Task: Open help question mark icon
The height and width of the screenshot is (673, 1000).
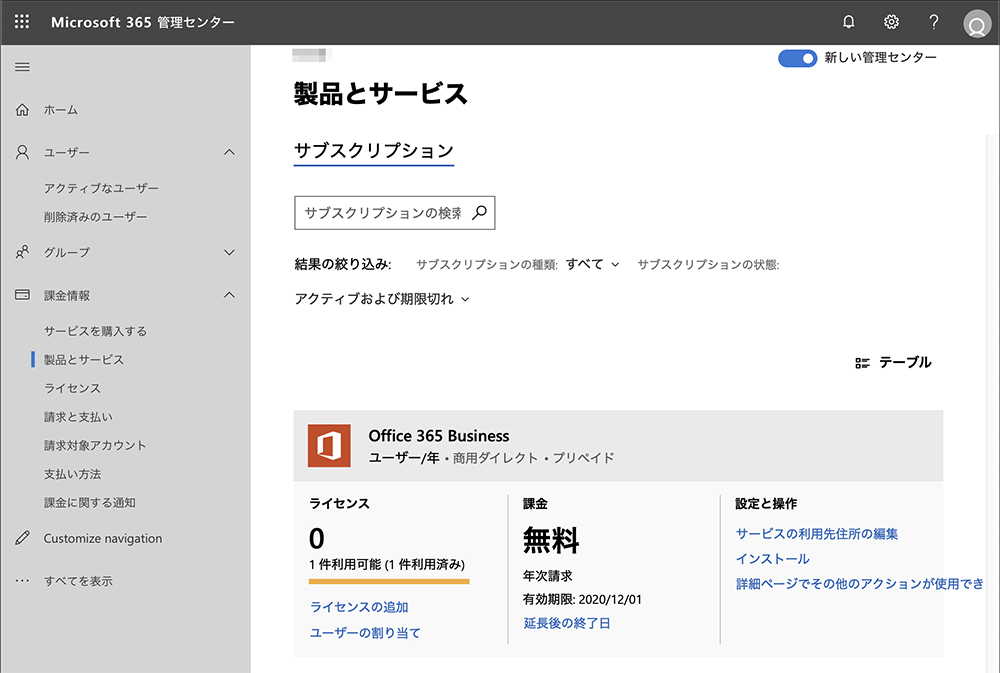Action: (x=934, y=22)
